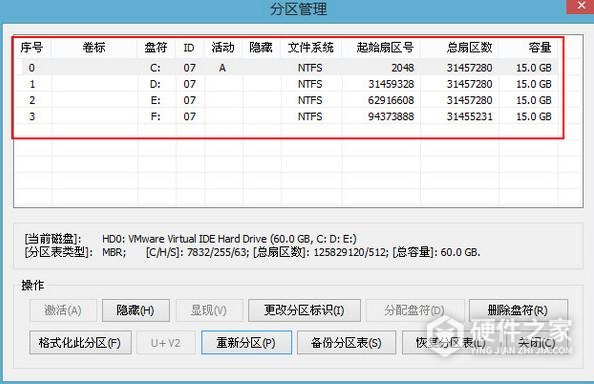Click the 隐藏 hidden column header

tap(261, 48)
